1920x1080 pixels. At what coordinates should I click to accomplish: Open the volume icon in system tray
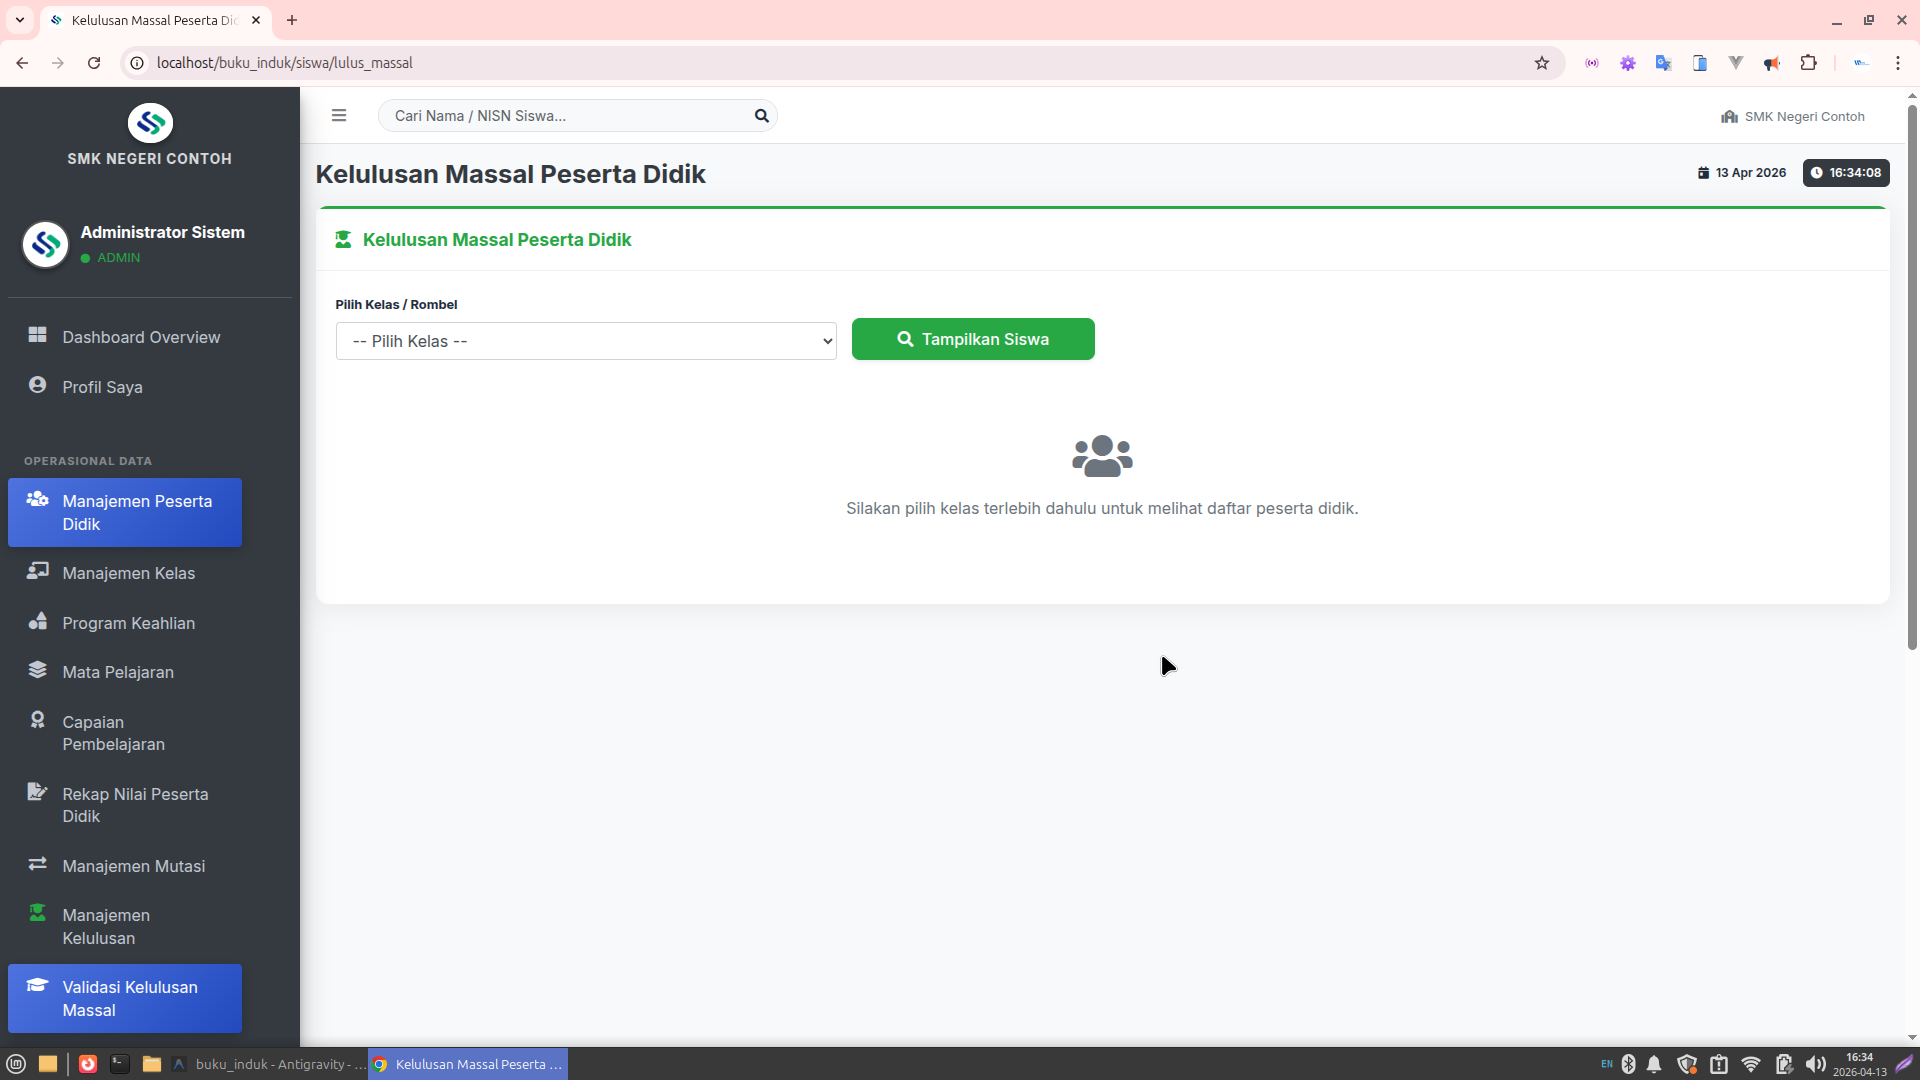tap(1815, 1064)
